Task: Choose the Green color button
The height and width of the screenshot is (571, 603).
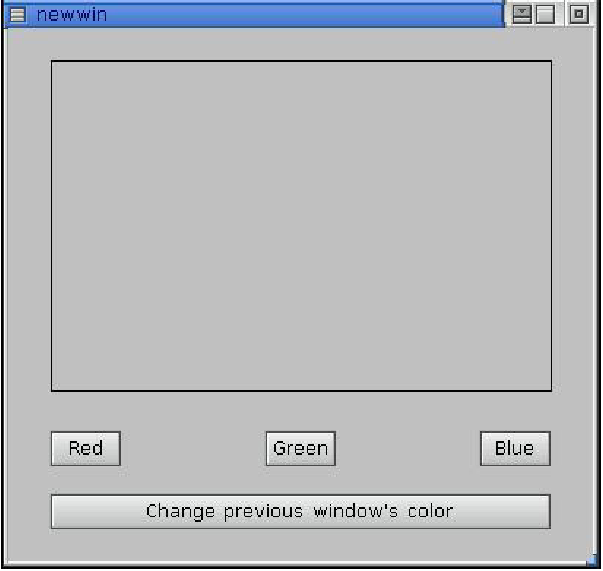Action: 301,448
